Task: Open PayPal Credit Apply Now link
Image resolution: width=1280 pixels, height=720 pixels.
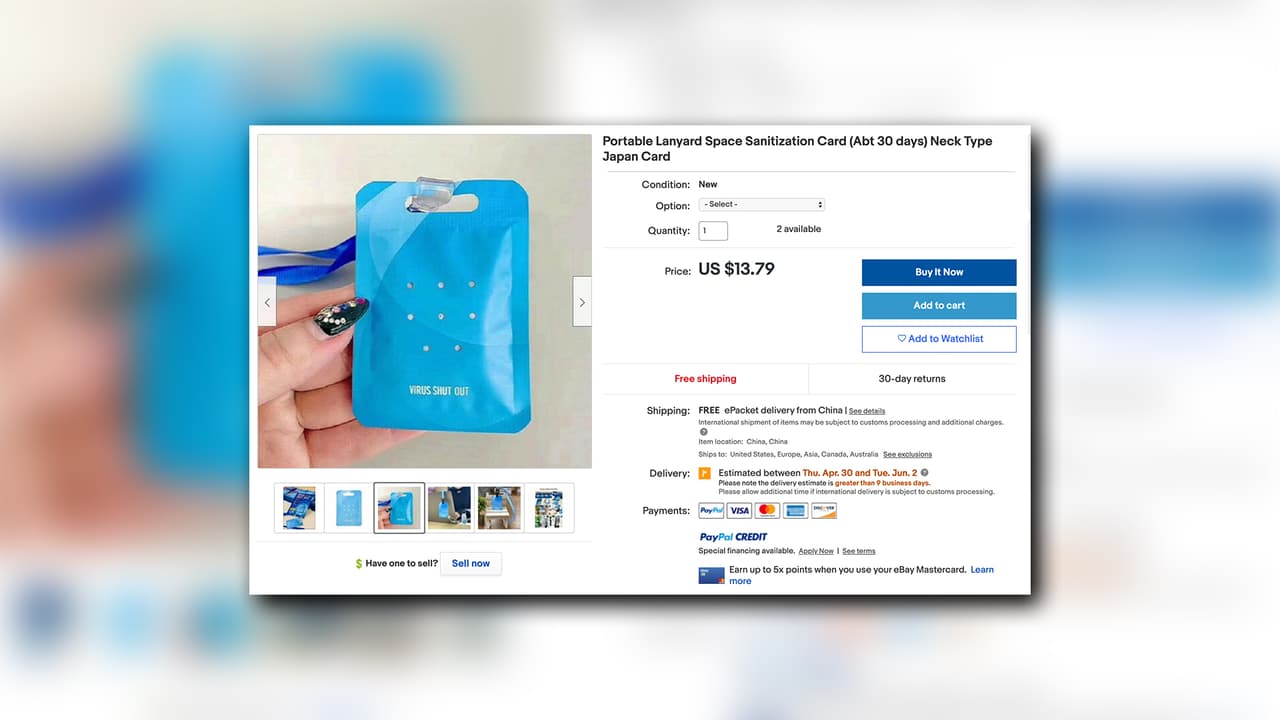Action: click(816, 551)
